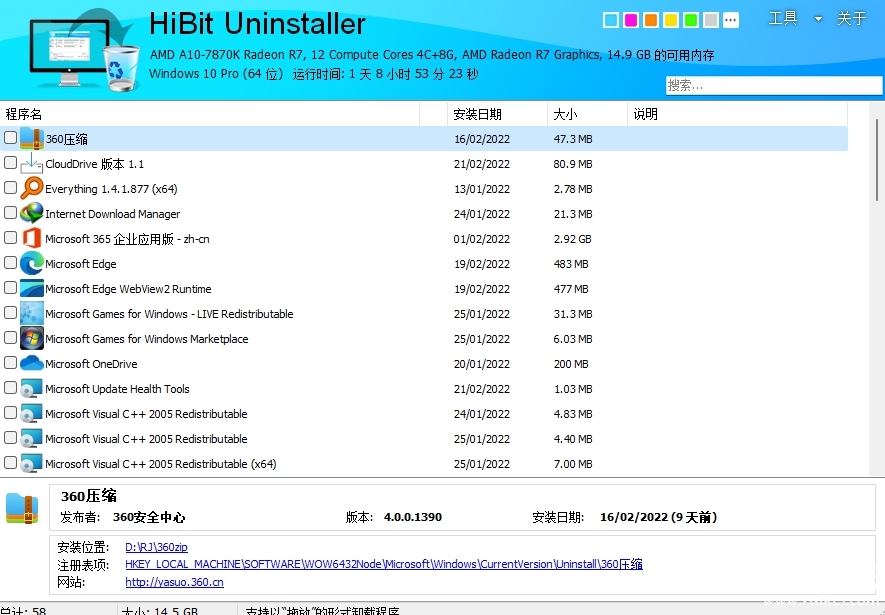
Task: Click the install date 01/02/2022
Action: tap(481, 239)
